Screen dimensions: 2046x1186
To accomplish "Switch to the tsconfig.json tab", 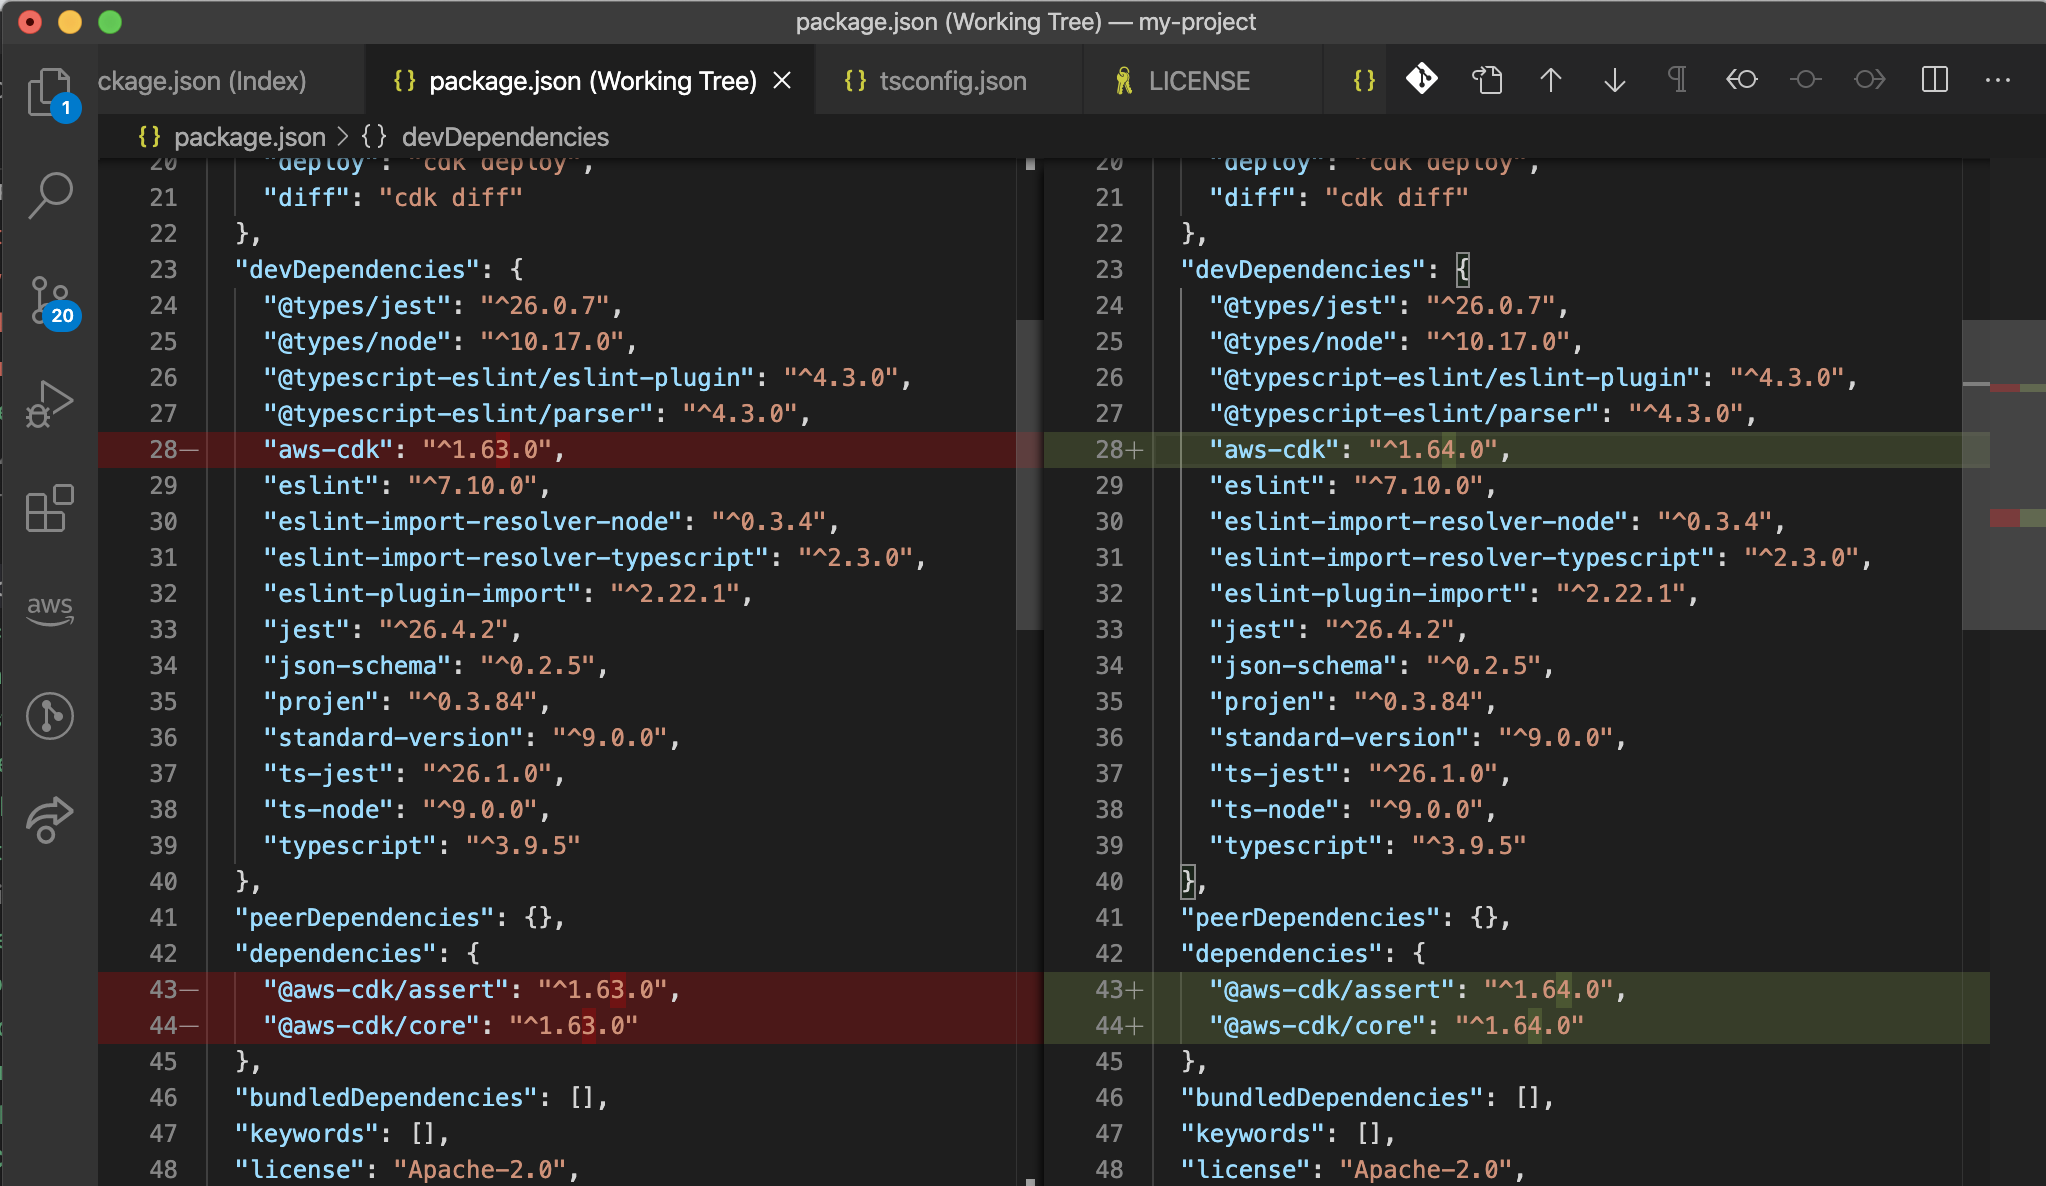I will pyautogui.click(x=950, y=80).
